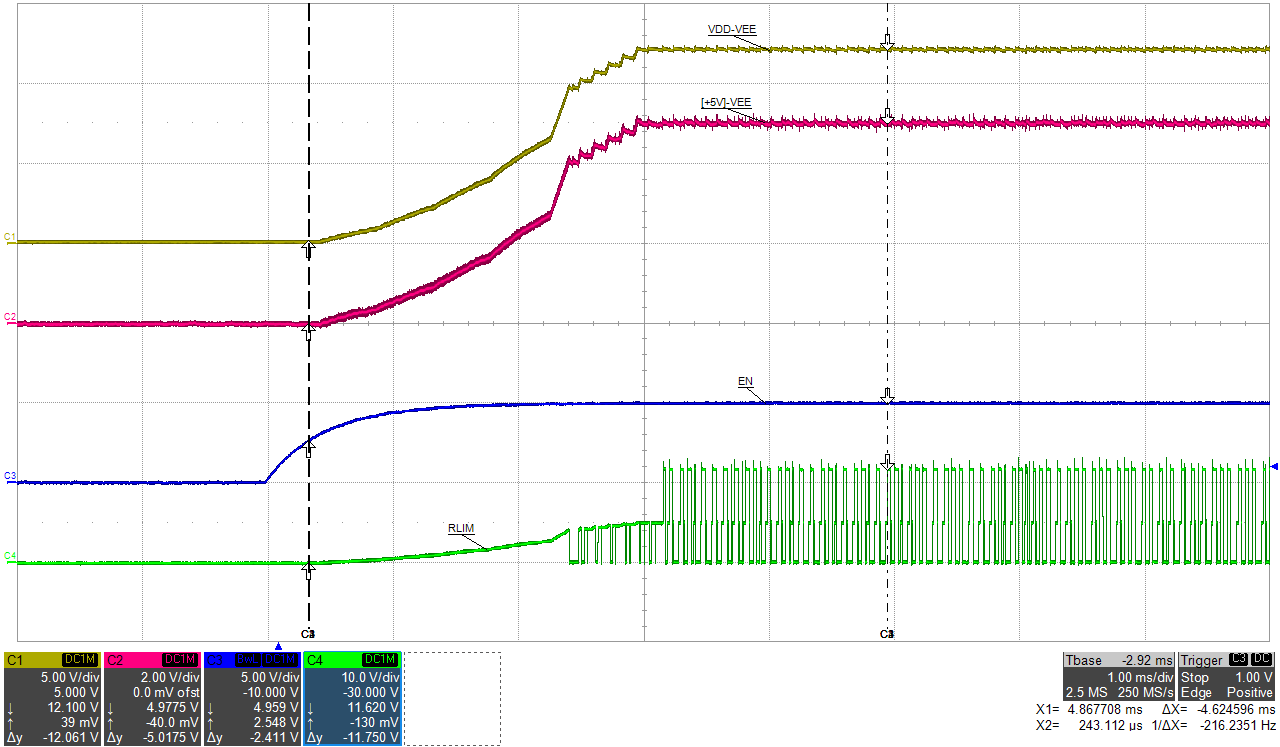This screenshot has width=1280, height=747.
Task: Click the highlighted green C4 channel descriptor
Action: click(351, 699)
